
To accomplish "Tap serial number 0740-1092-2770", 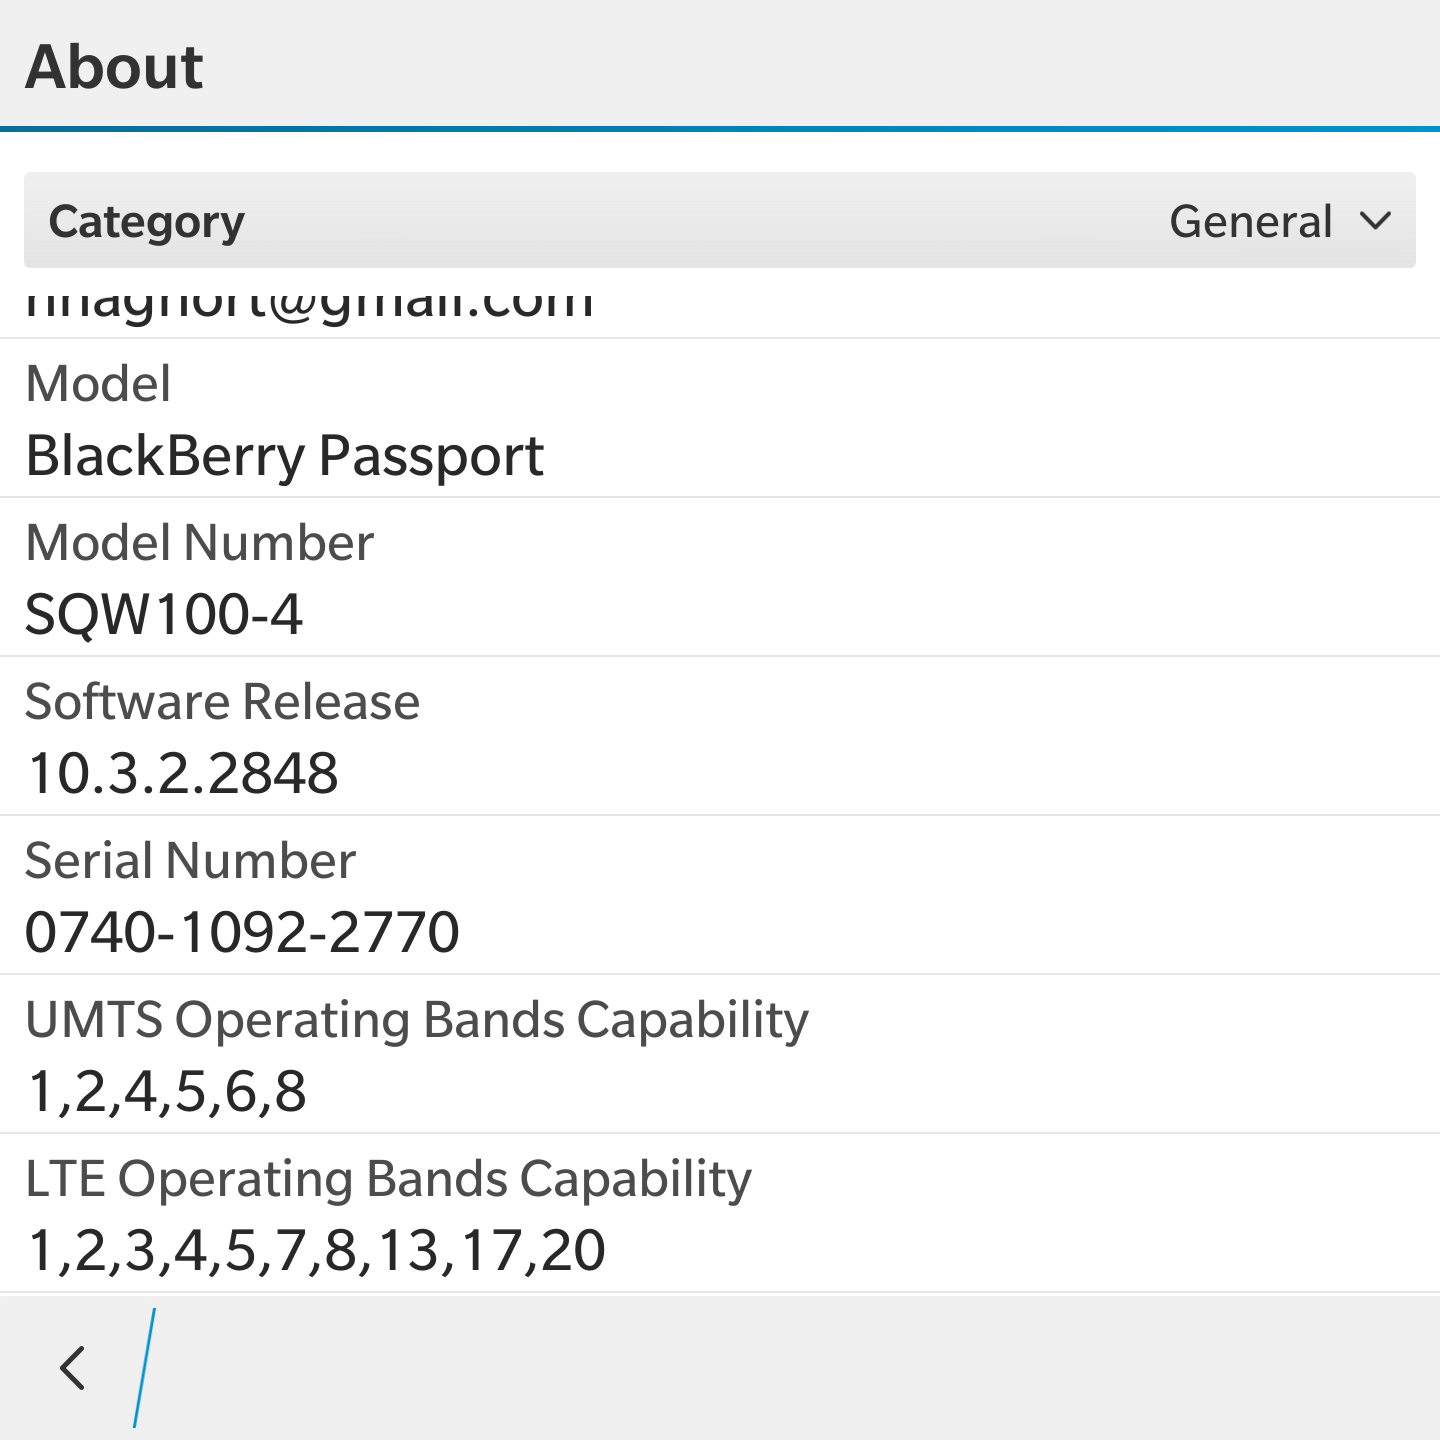I will coord(242,932).
